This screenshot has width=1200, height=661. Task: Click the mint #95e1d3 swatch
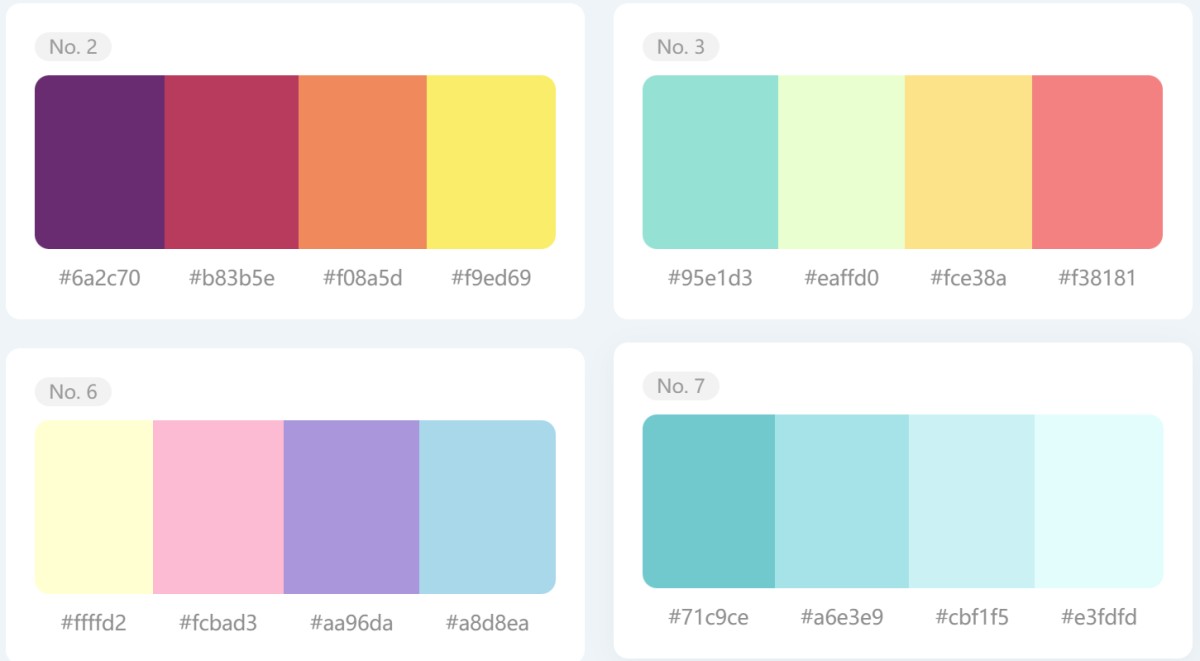coord(710,162)
